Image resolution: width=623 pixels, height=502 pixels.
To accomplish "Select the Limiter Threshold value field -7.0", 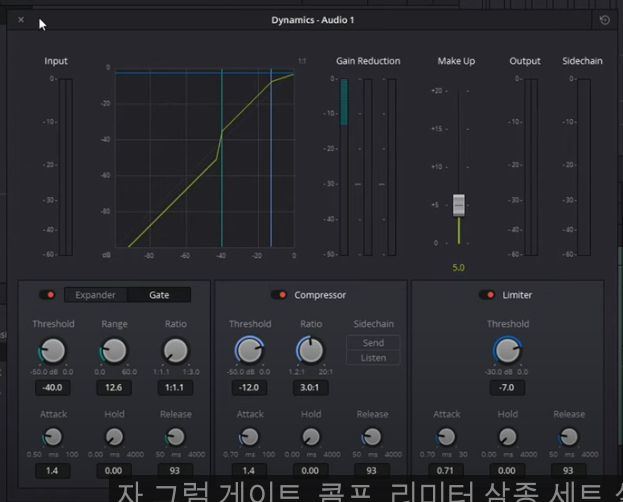I will [x=507, y=388].
